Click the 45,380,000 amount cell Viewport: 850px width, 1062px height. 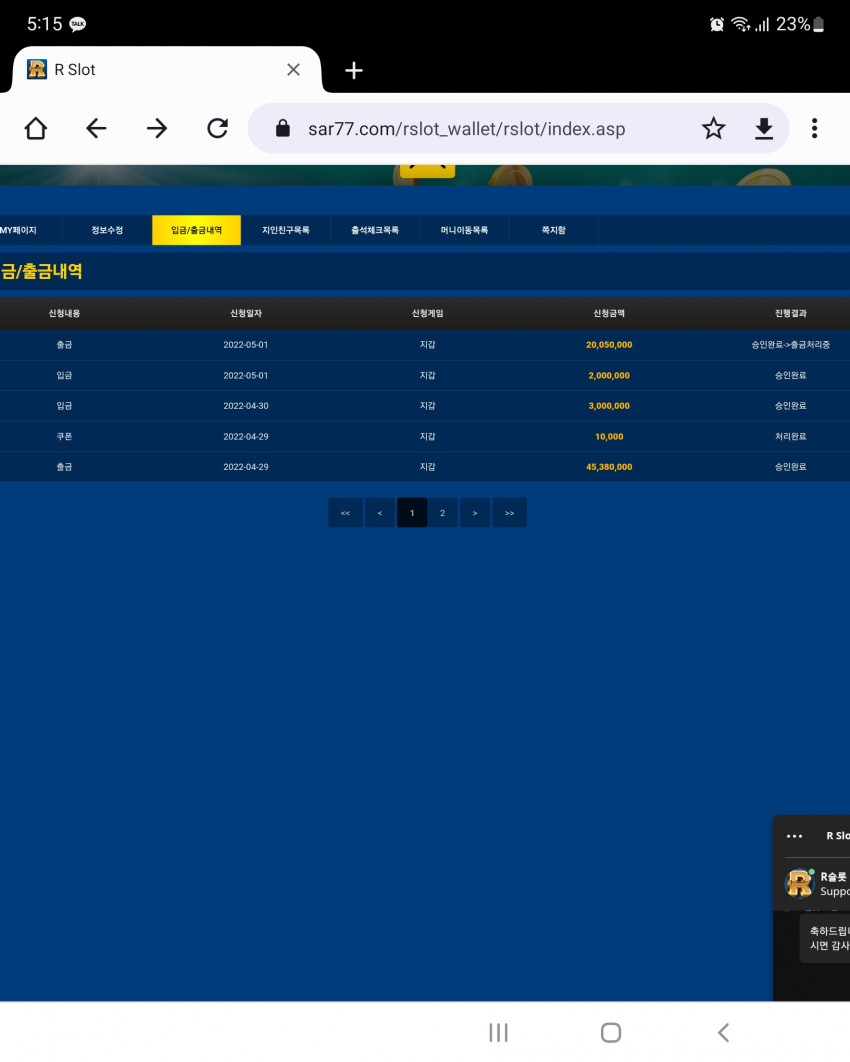[609, 467]
